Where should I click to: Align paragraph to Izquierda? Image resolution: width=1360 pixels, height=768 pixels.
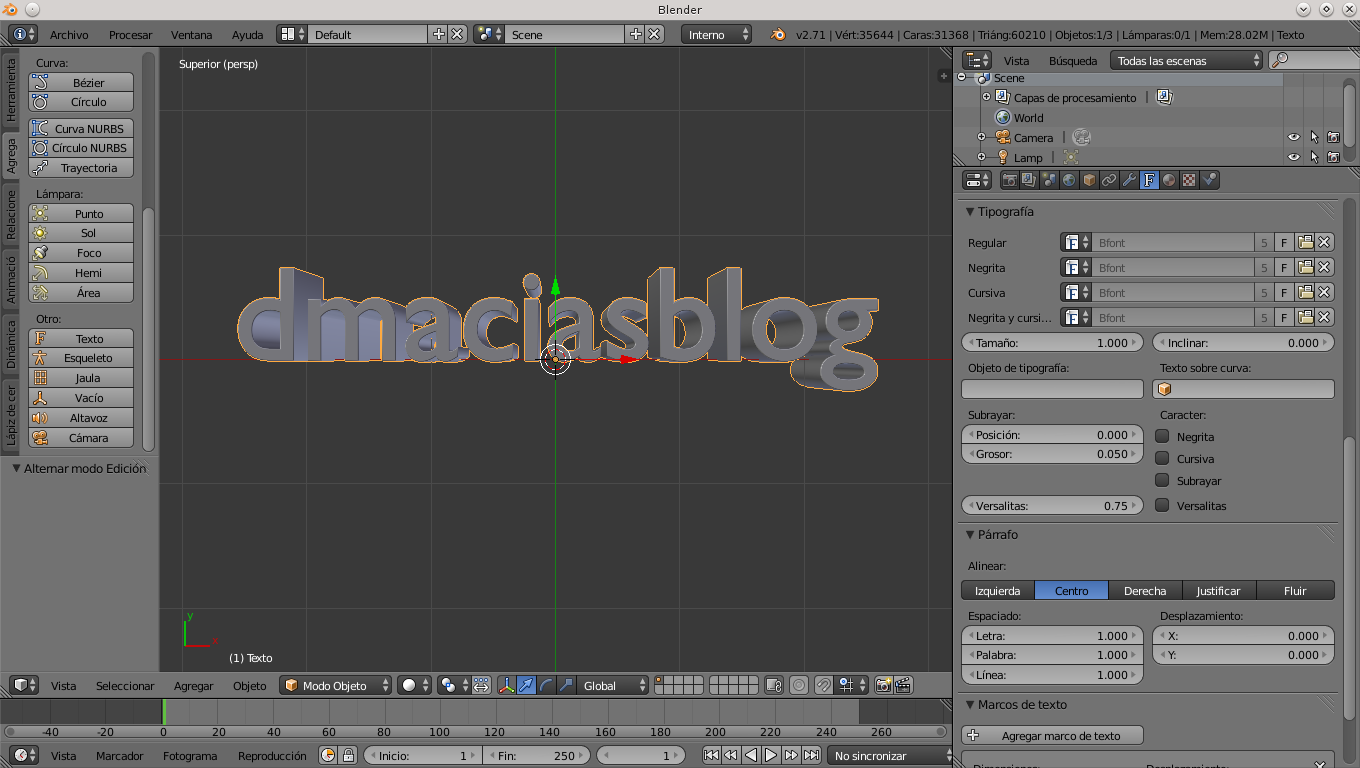(997, 590)
